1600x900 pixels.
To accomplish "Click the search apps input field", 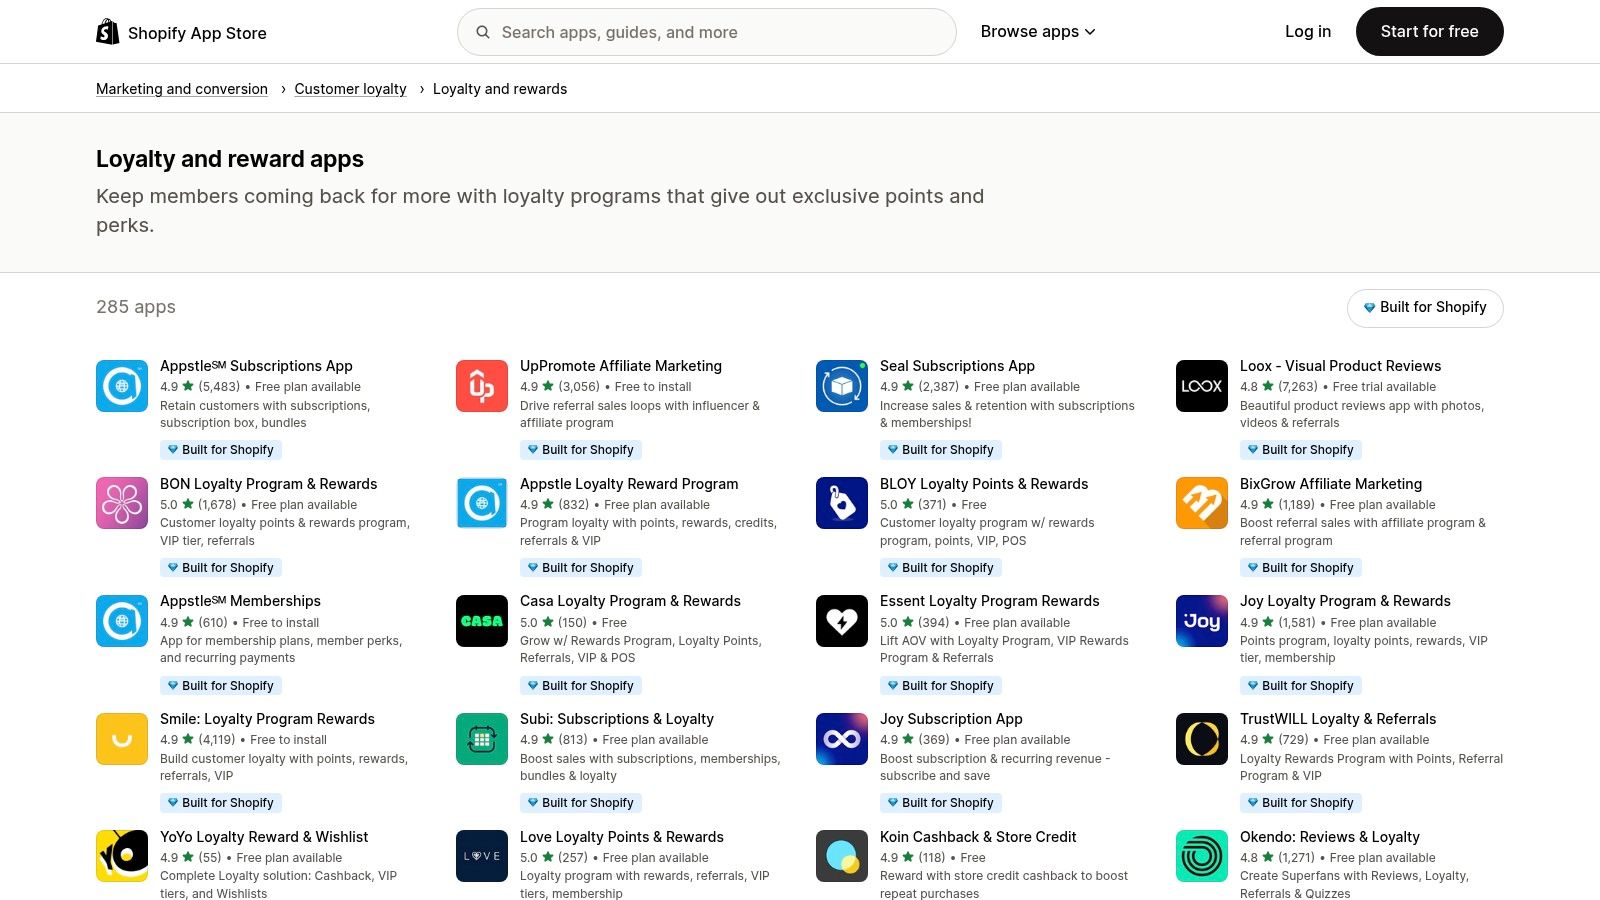I will 706,31.
